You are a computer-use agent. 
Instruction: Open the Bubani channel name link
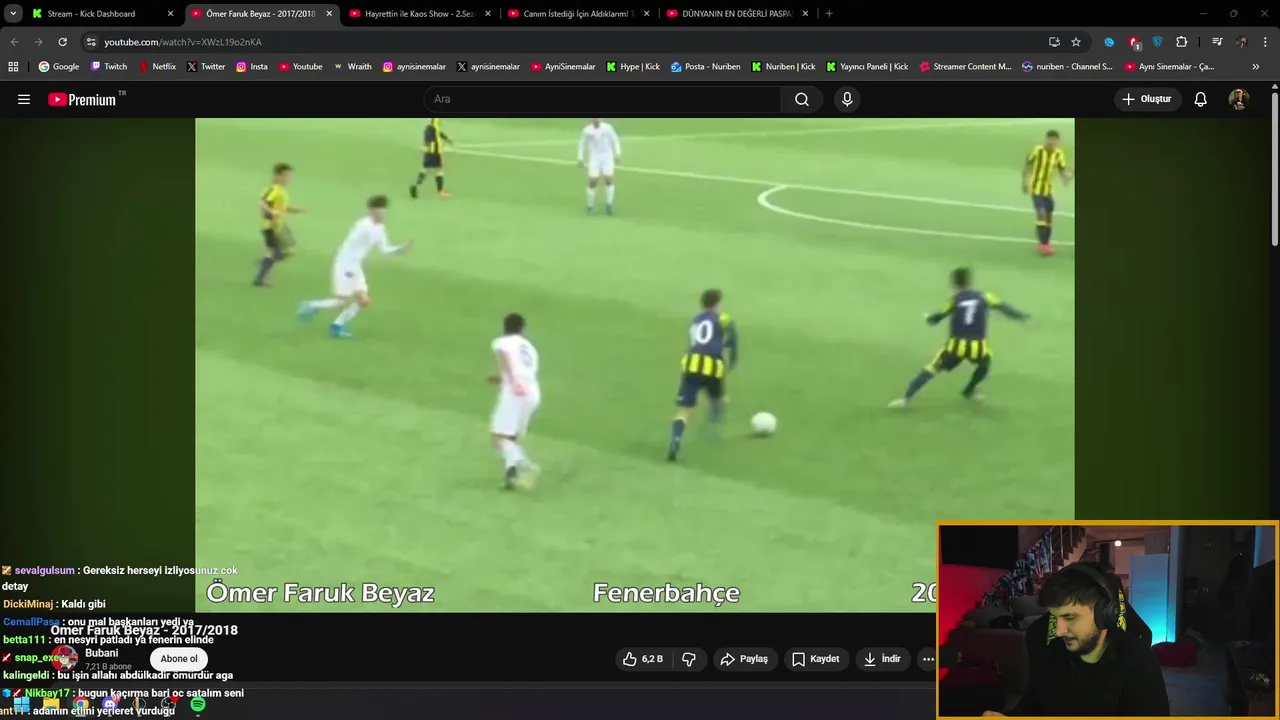[x=102, y=653]
